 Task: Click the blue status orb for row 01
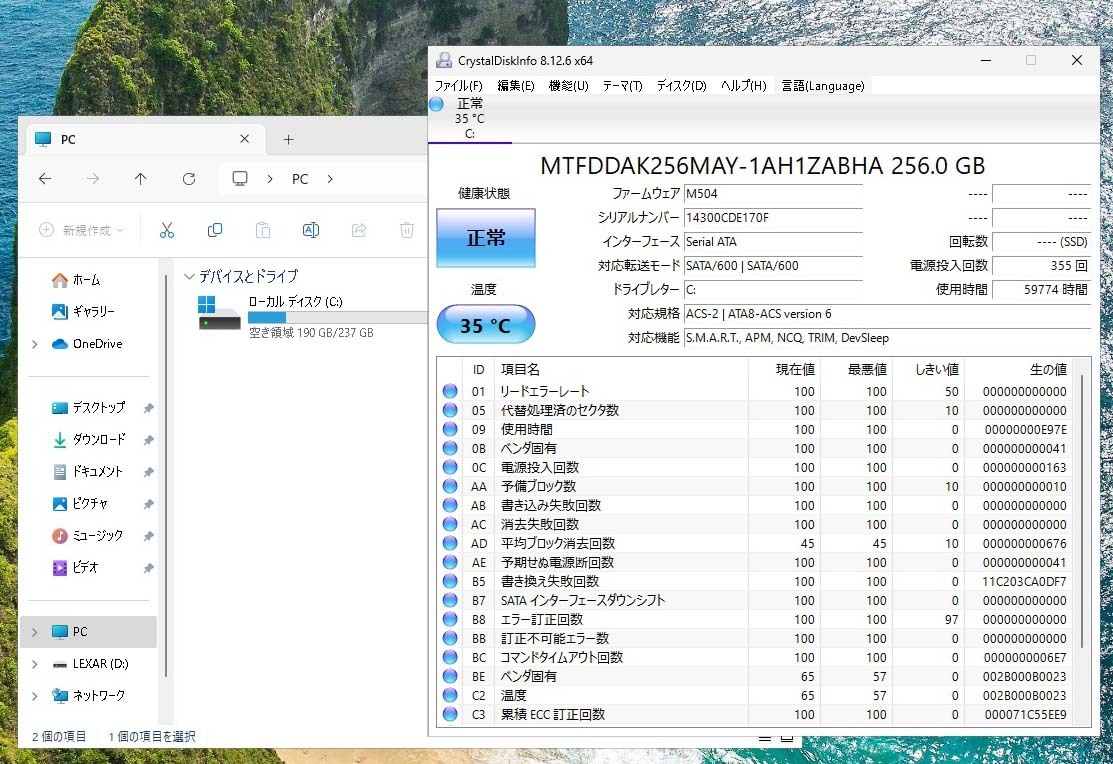(x=450, y=391)
